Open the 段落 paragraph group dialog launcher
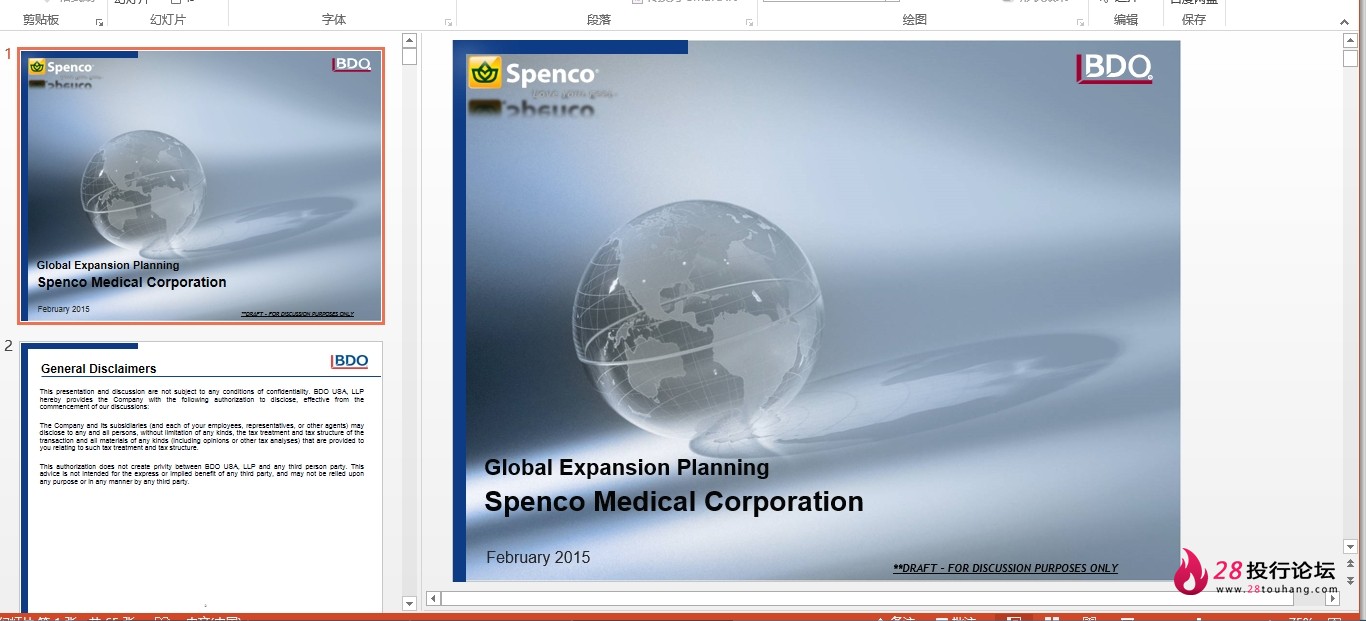This screenshot has height=621, width=1366. pos(749,22)
